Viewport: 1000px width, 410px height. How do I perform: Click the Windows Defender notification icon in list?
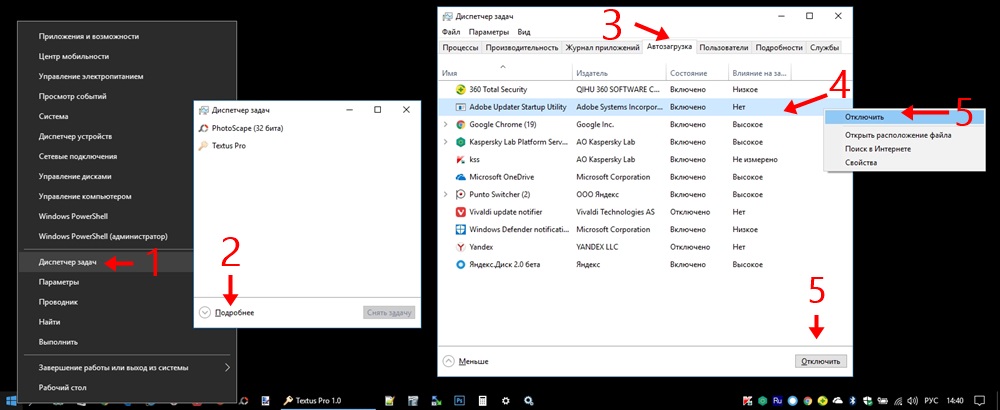tap(460, 229)
